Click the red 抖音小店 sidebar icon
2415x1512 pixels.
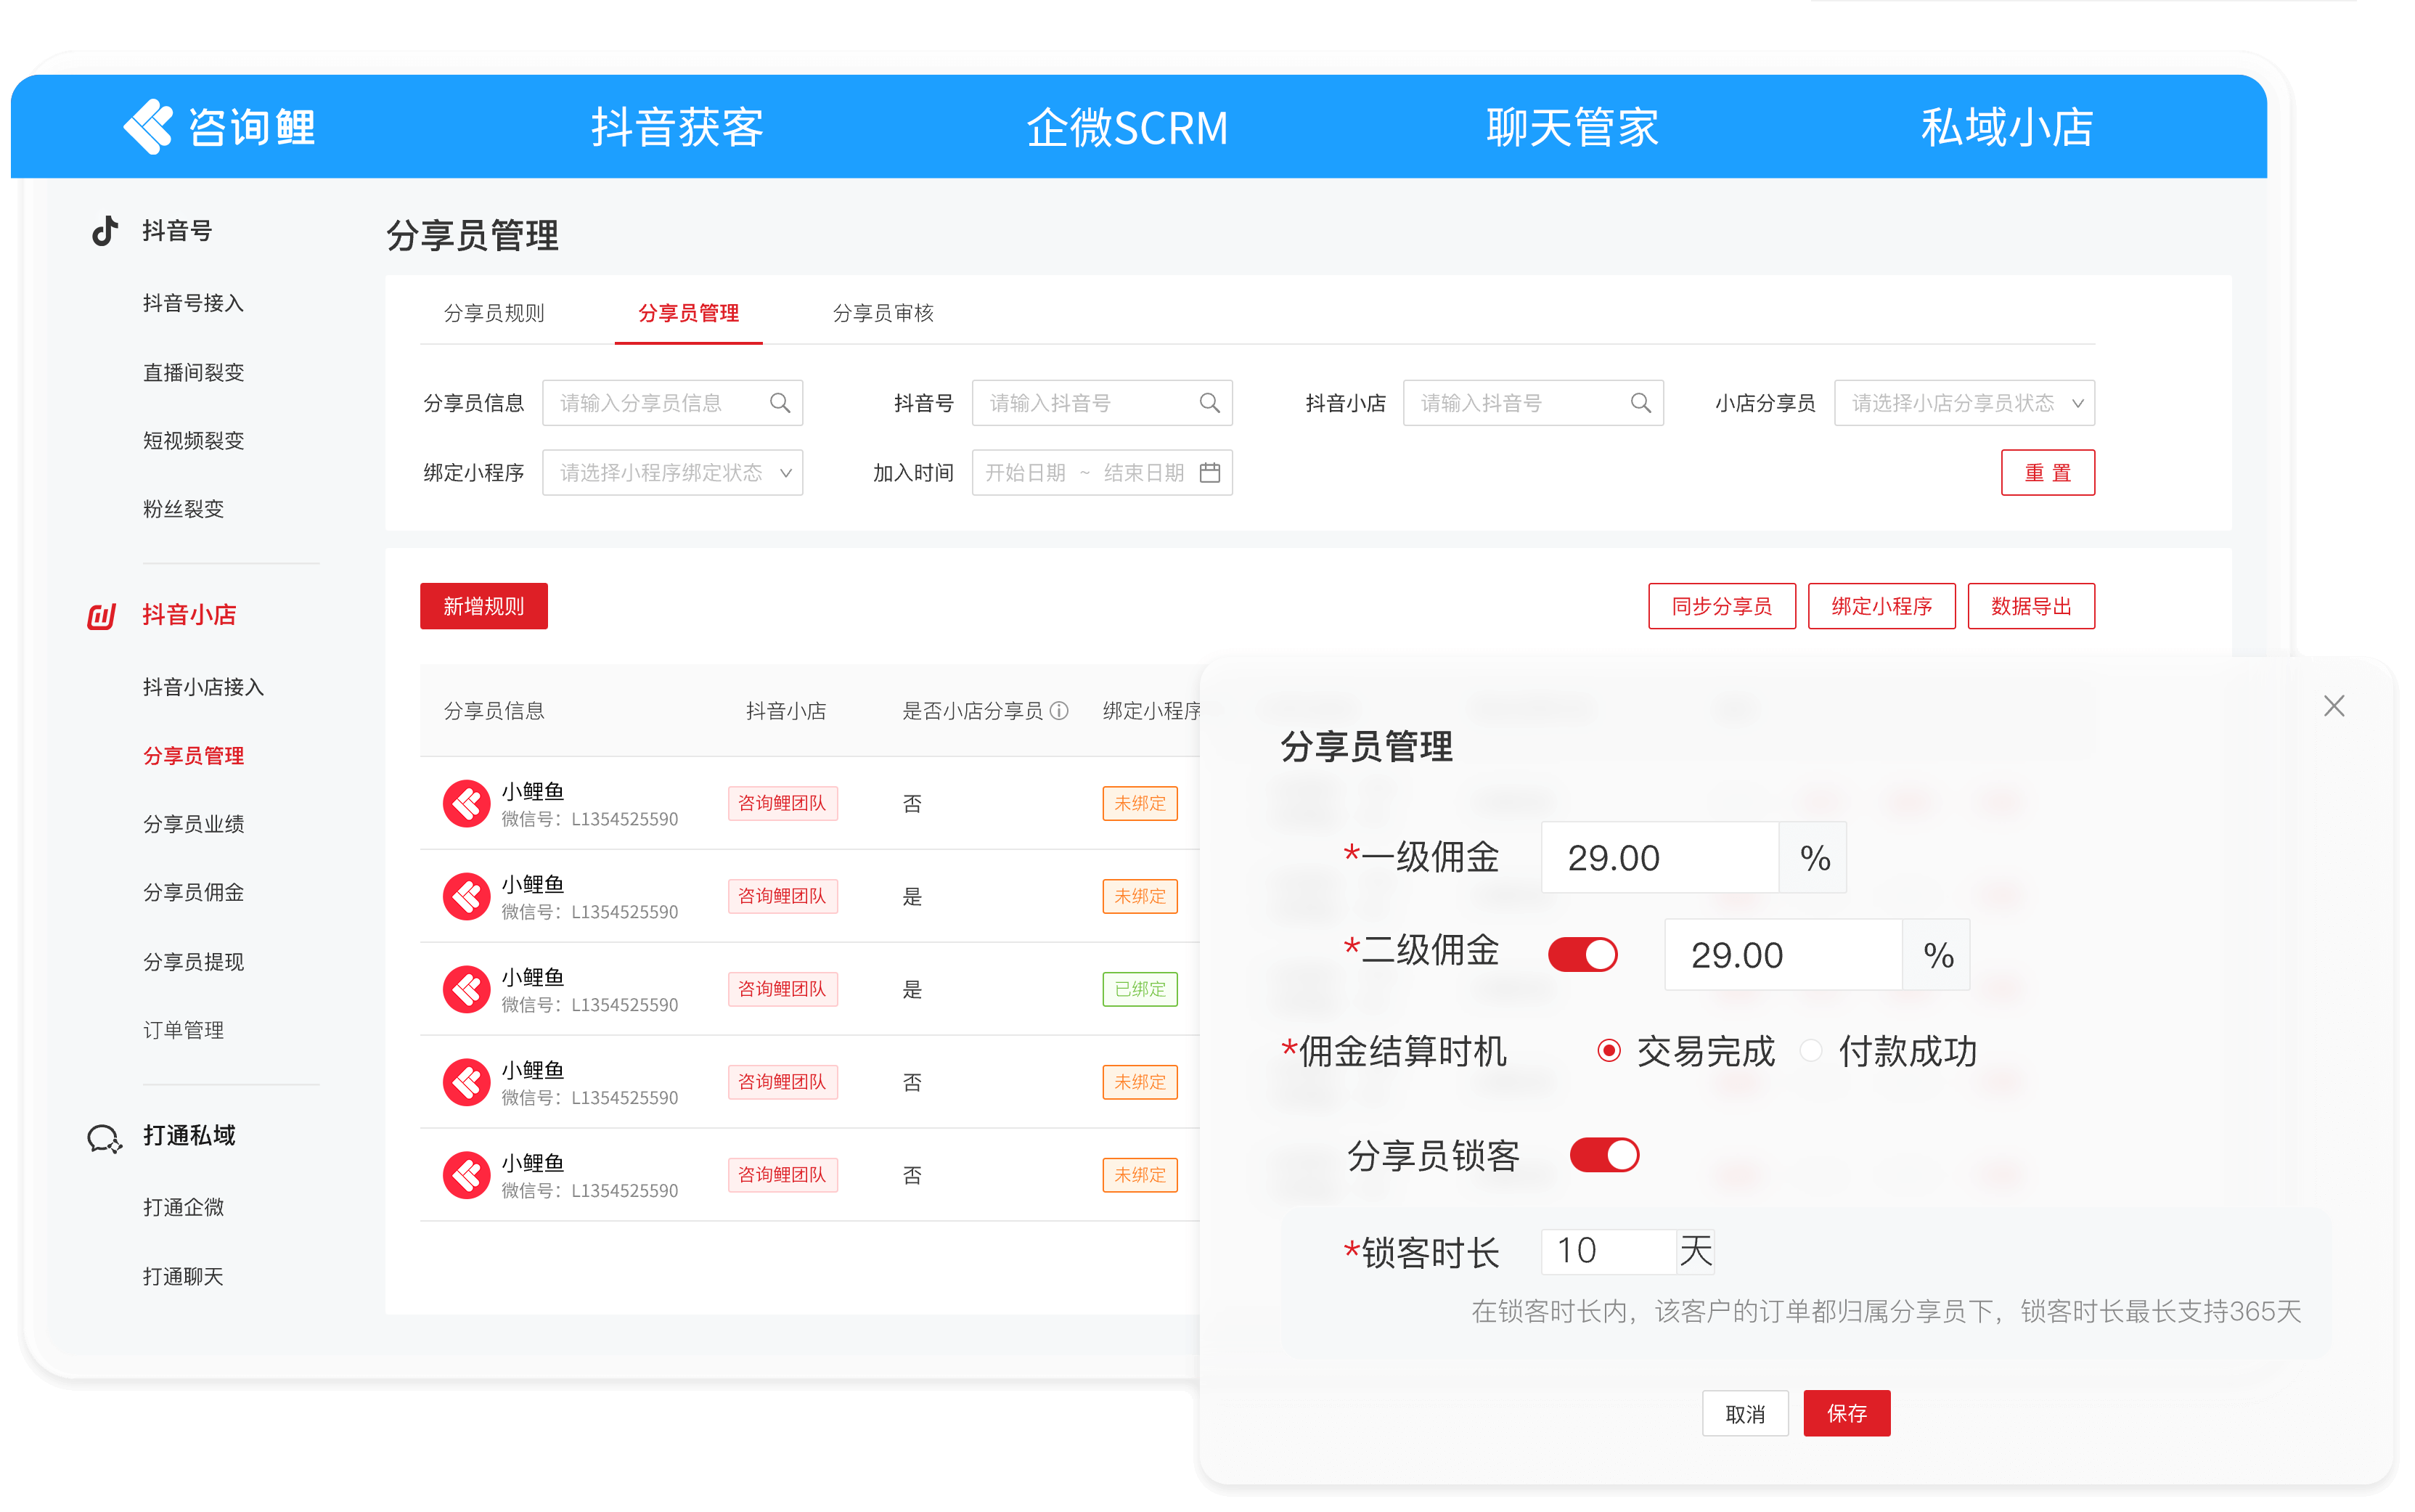pyautogui.click(x=102, y=616)
